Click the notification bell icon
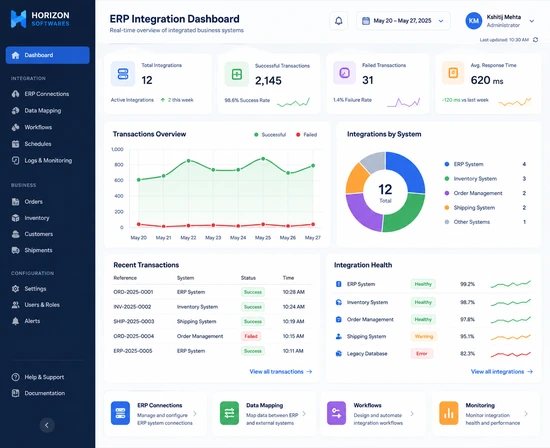This screenshot has height=448, width=550. pos(338,21)
